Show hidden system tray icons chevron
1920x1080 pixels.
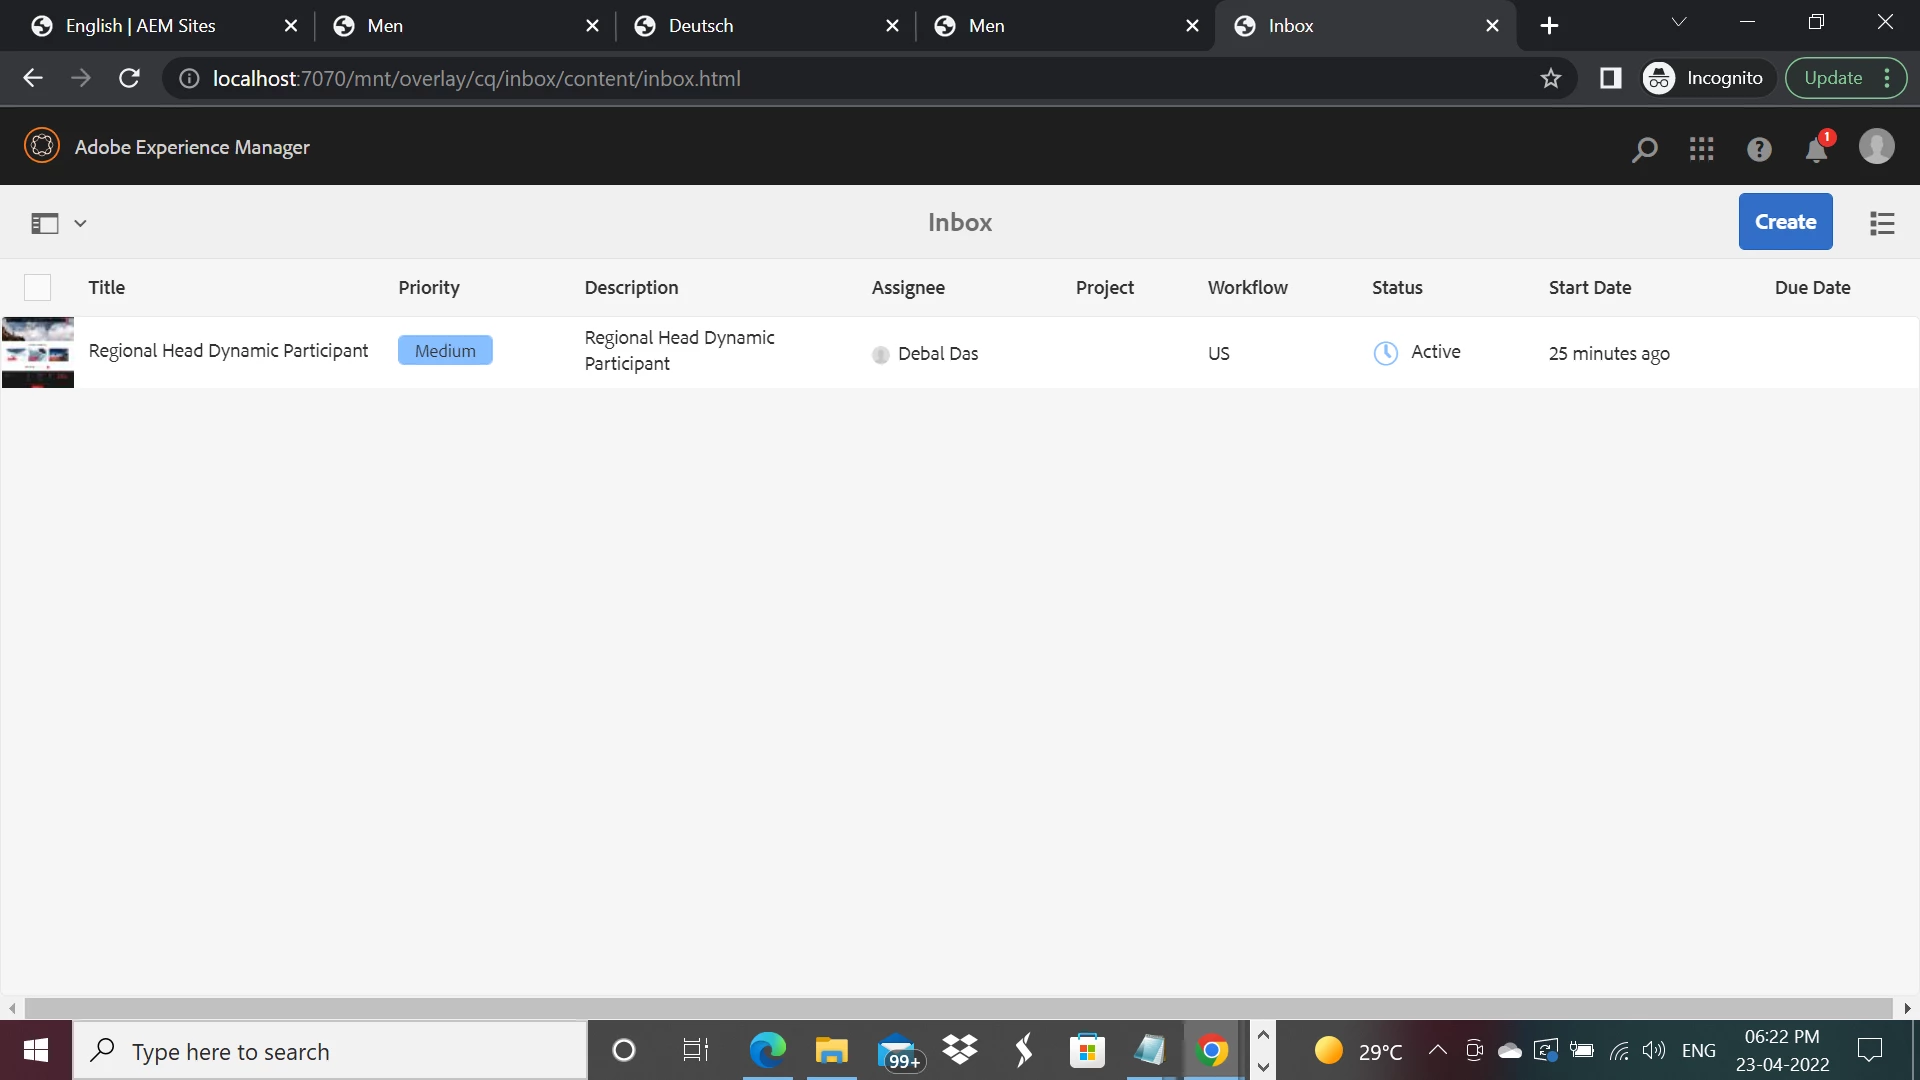[1437, 1050]
